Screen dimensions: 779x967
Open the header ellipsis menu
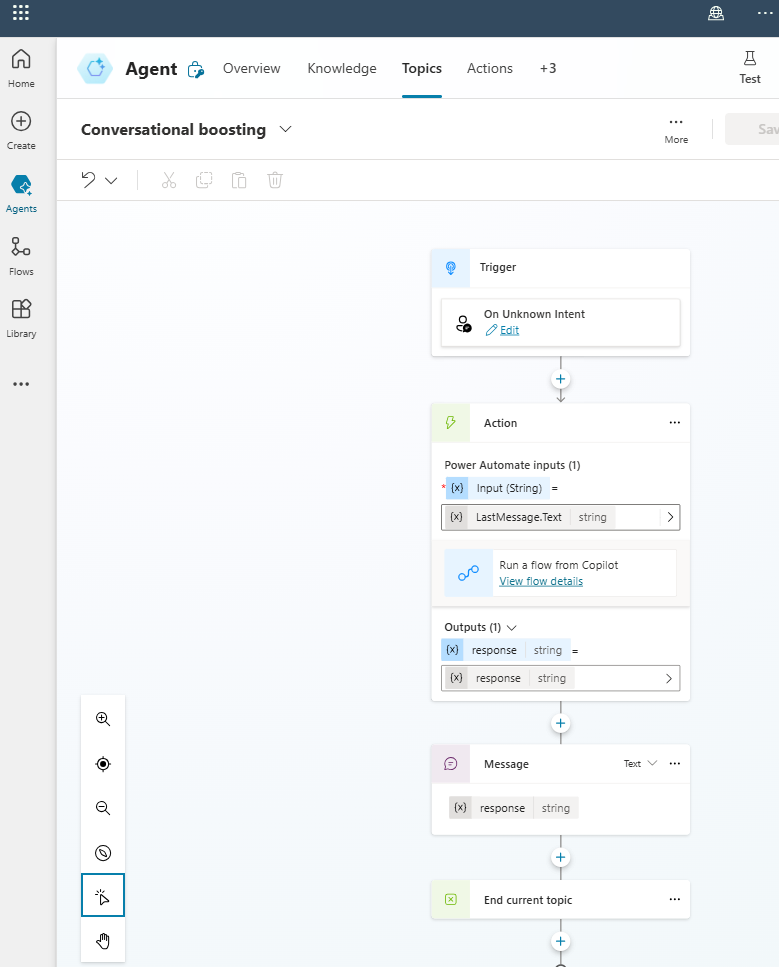(765, 13)
